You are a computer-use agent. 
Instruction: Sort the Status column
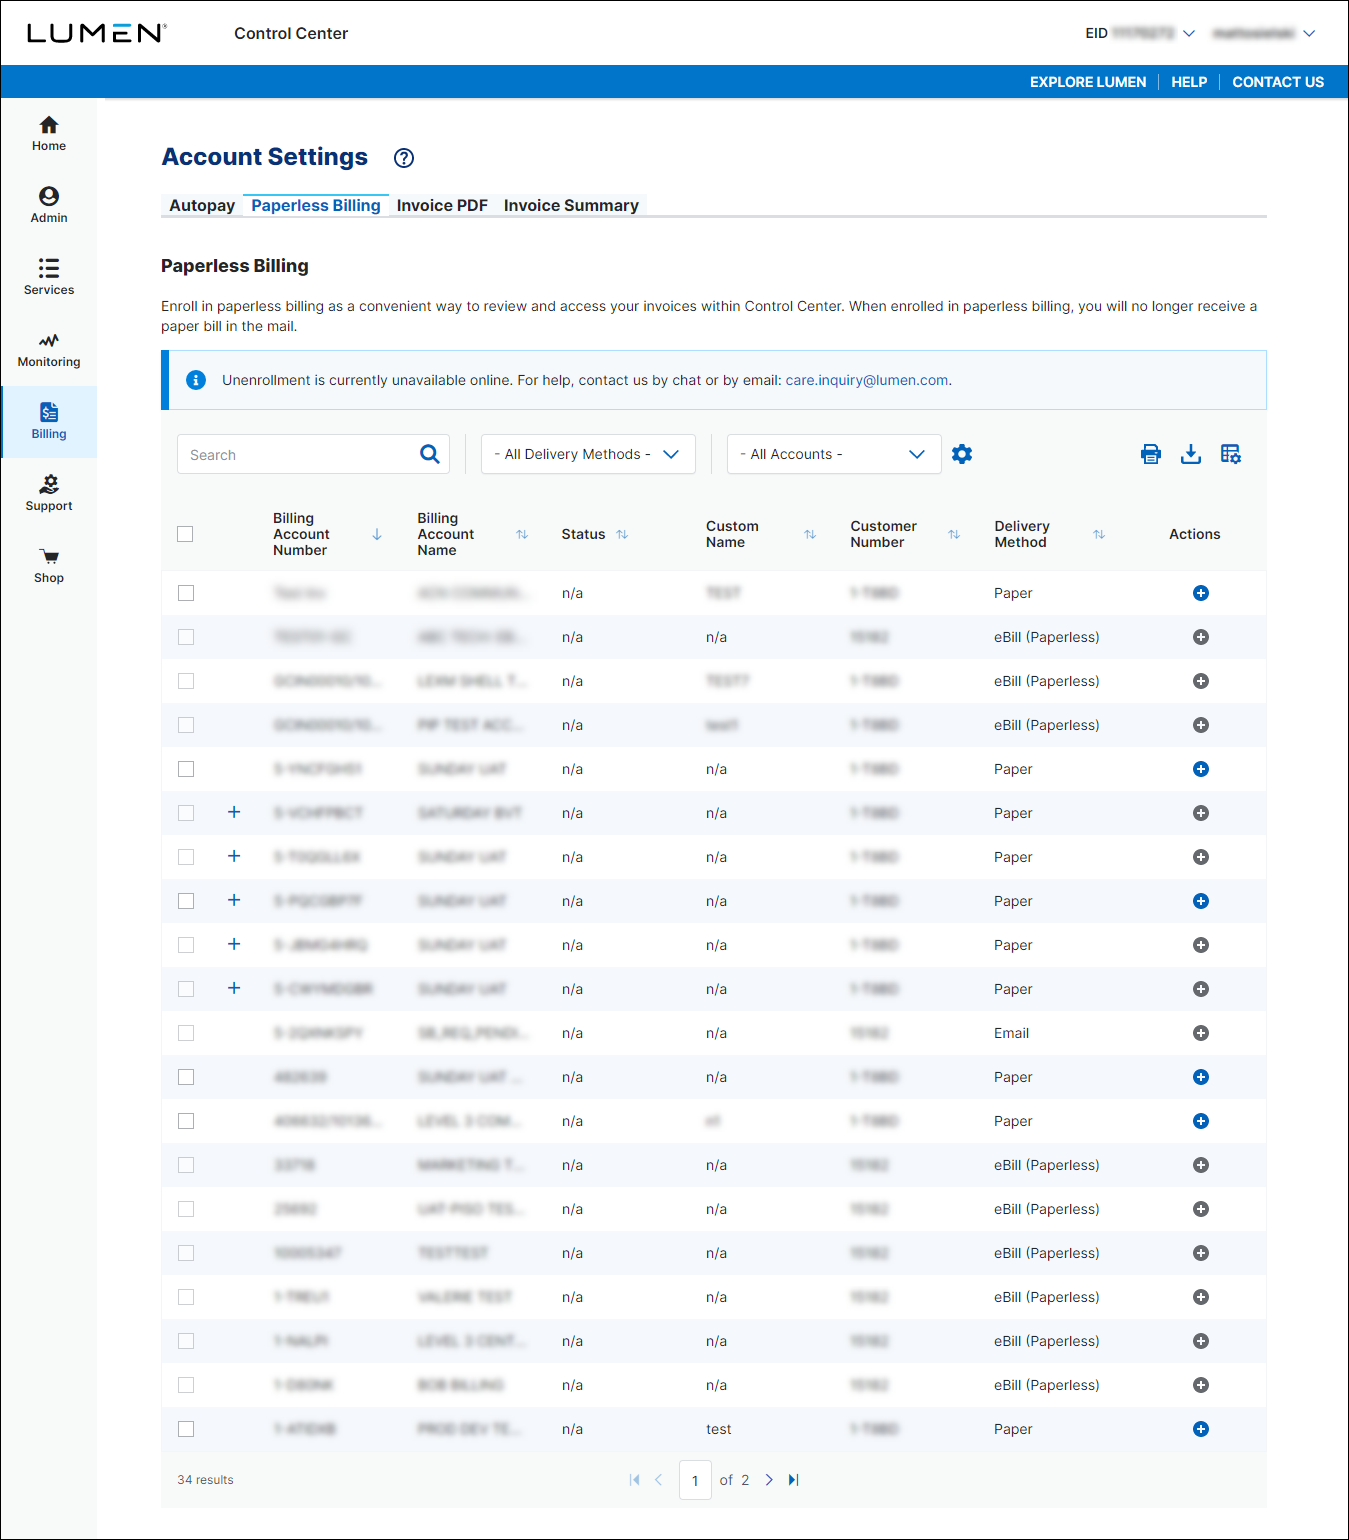[x=622, y=534]
